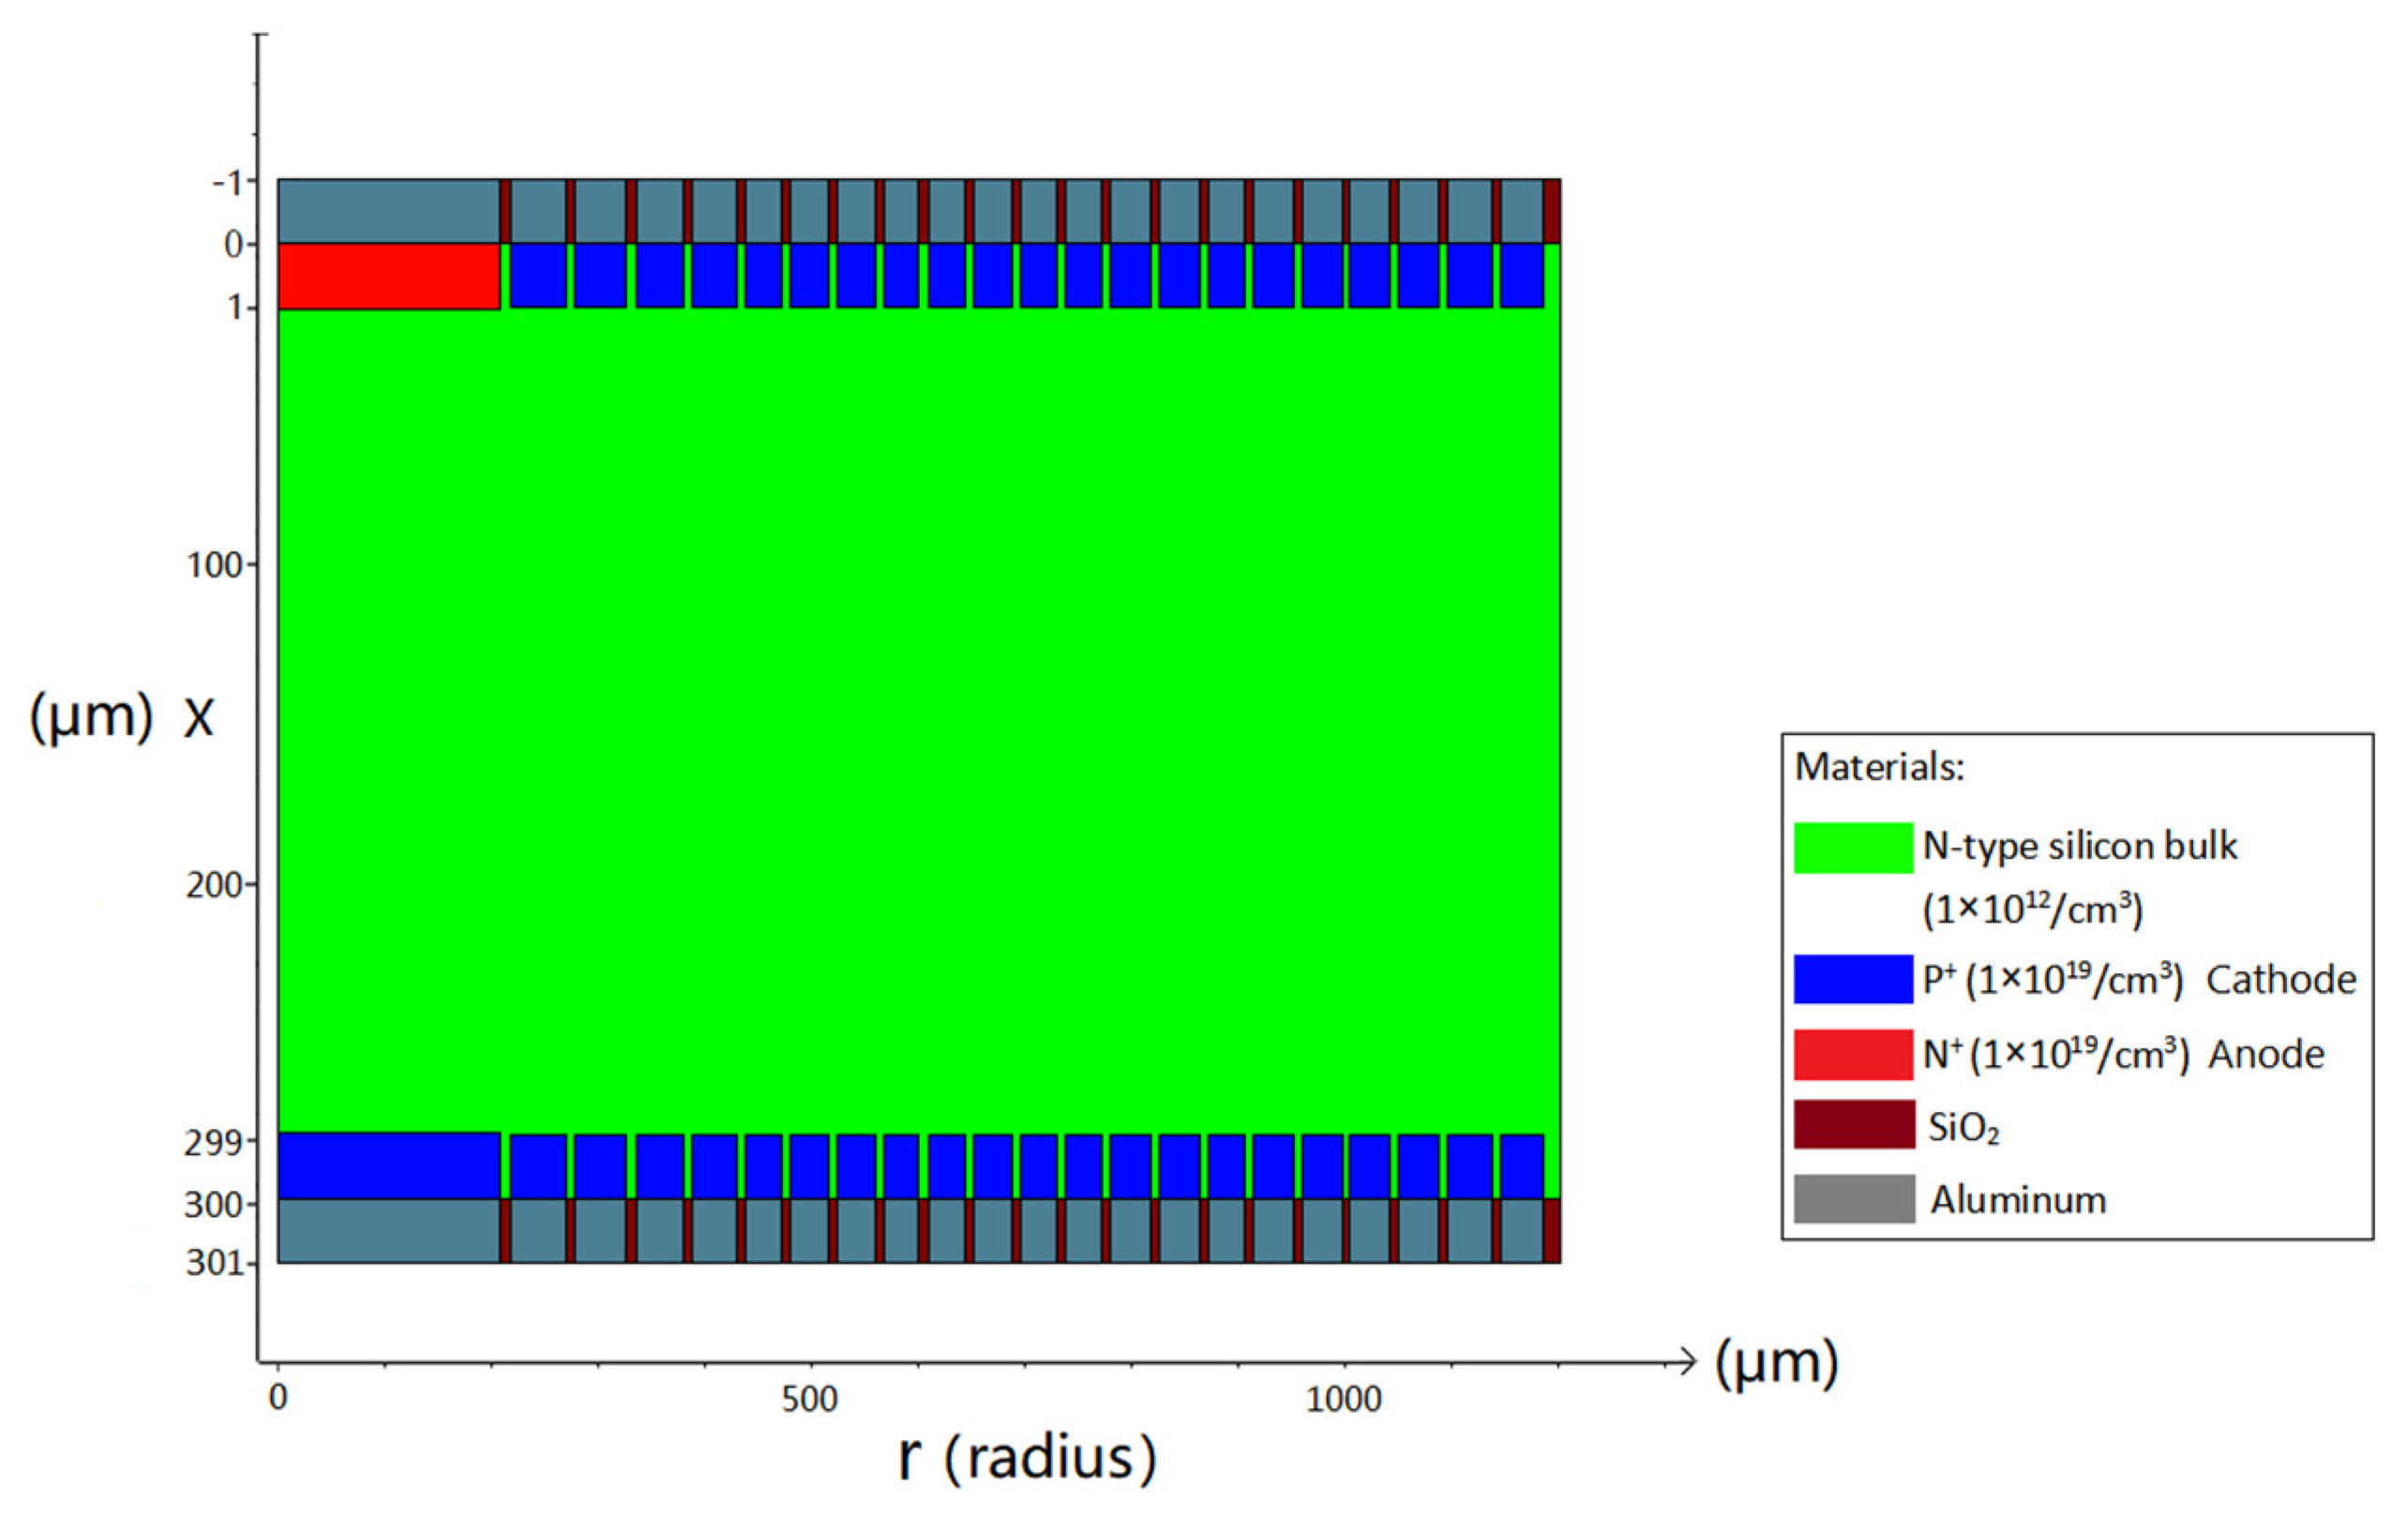Click the center of the green silicon bulk

coord(918,720)
